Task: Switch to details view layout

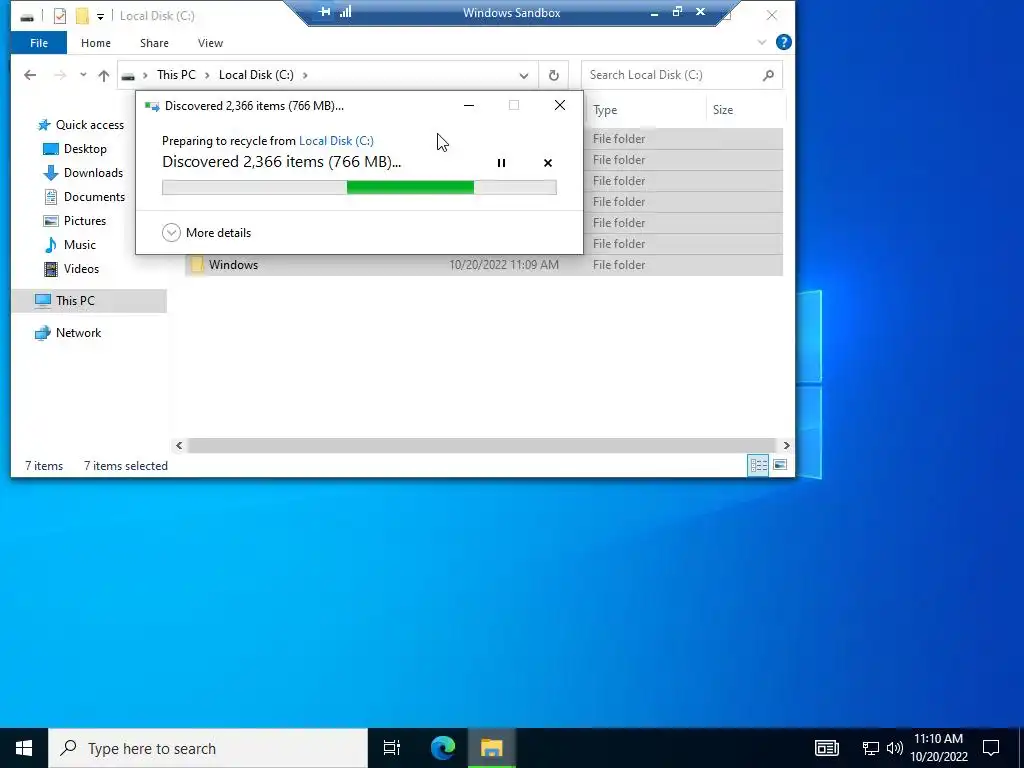Action: point(758,465)
